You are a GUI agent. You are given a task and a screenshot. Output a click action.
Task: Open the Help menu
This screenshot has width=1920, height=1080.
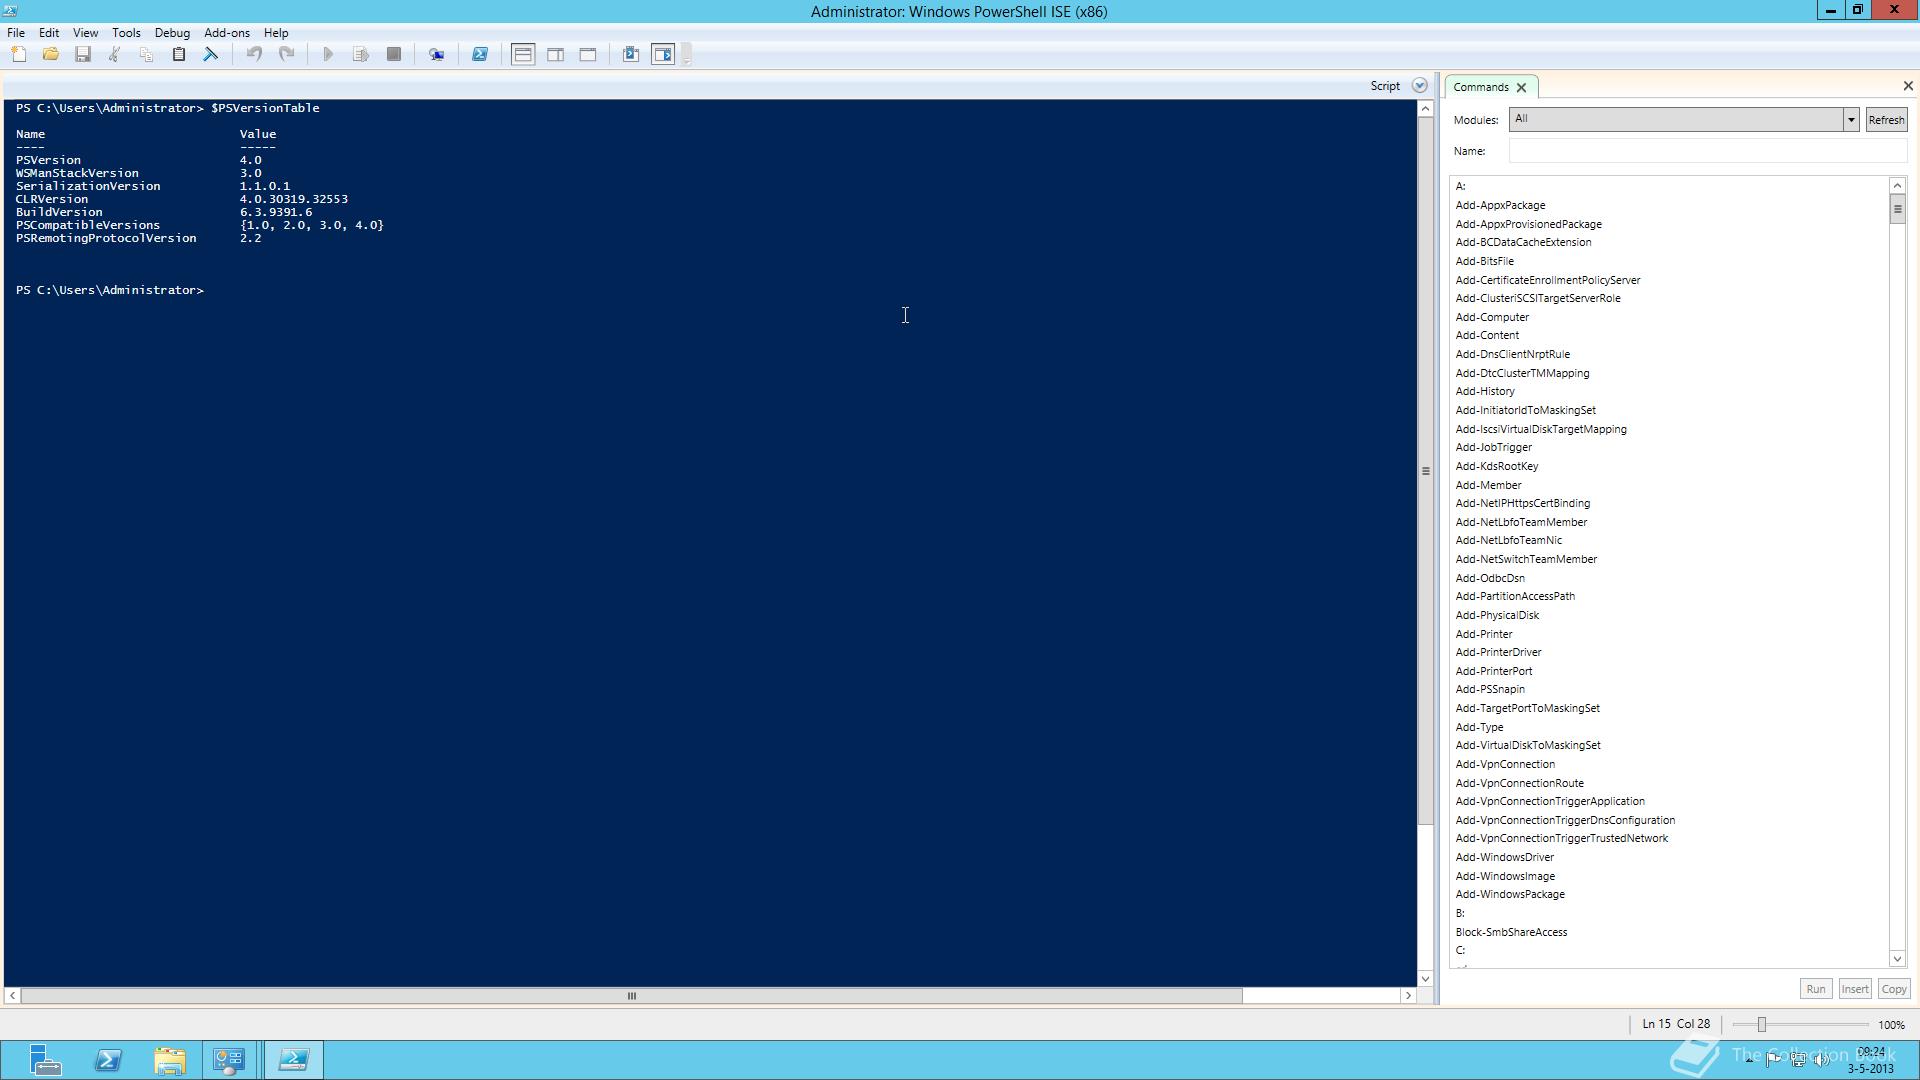tap(276, 33)
